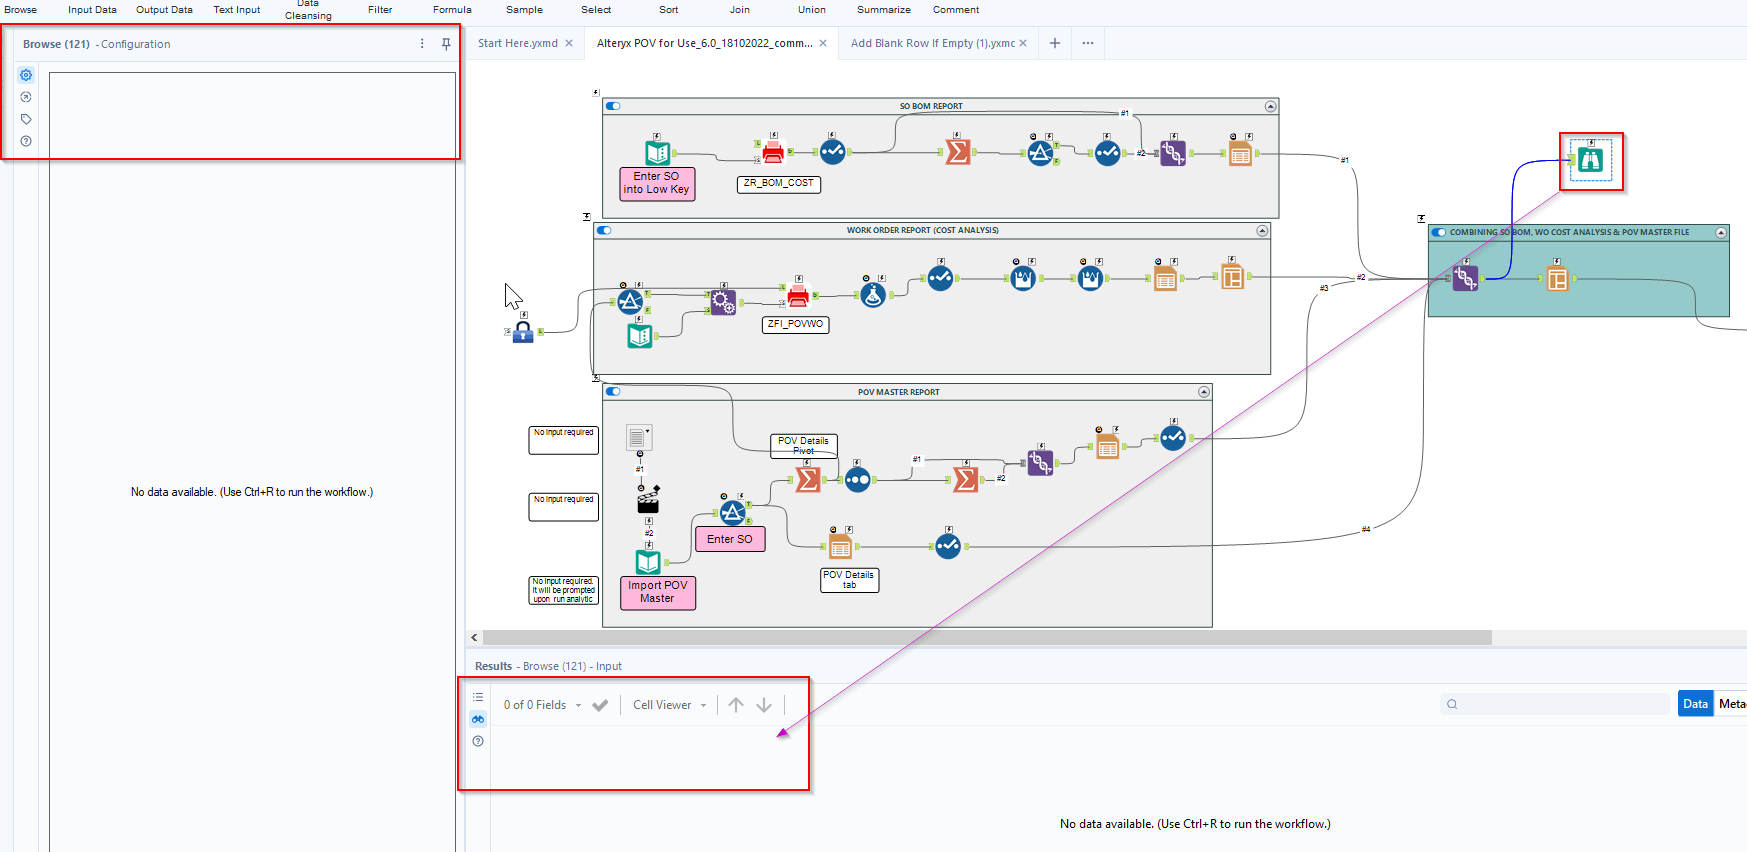This screenshot has height=852, width=1747.
Task: Switch to the Start Here.yxmd tab
Action: pos(517,43)
